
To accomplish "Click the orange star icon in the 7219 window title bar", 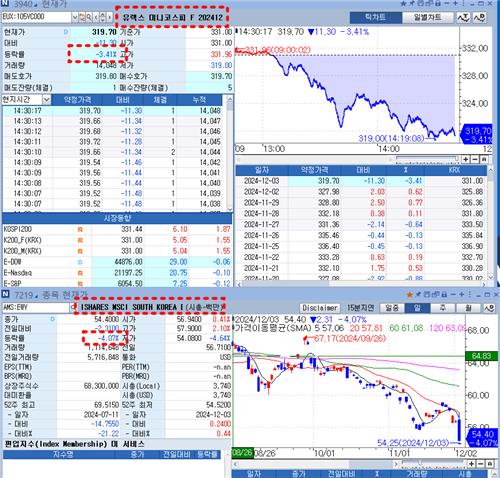I will tap(410, 295).
